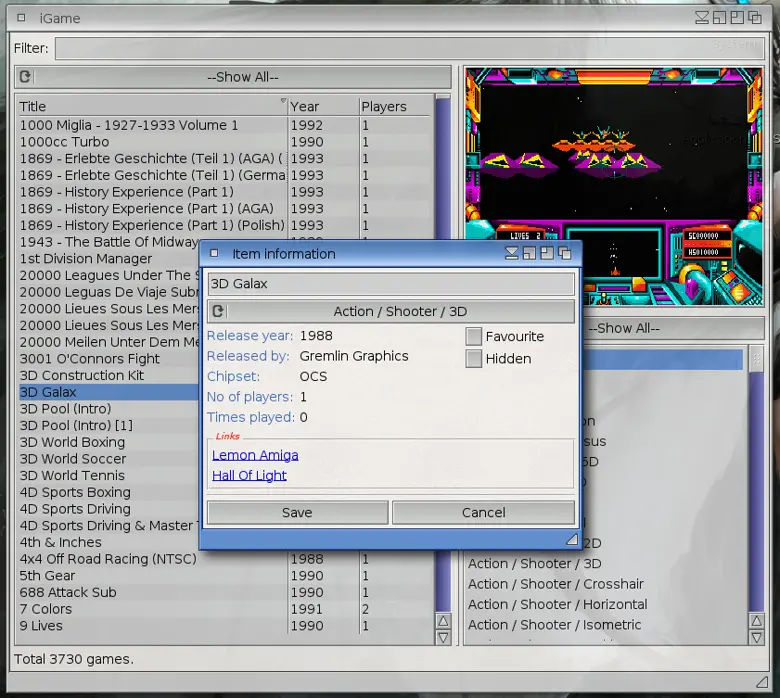Screen dimensions: 780x698
Task: Click the game list scroll-up arrow
Action: 443,621
